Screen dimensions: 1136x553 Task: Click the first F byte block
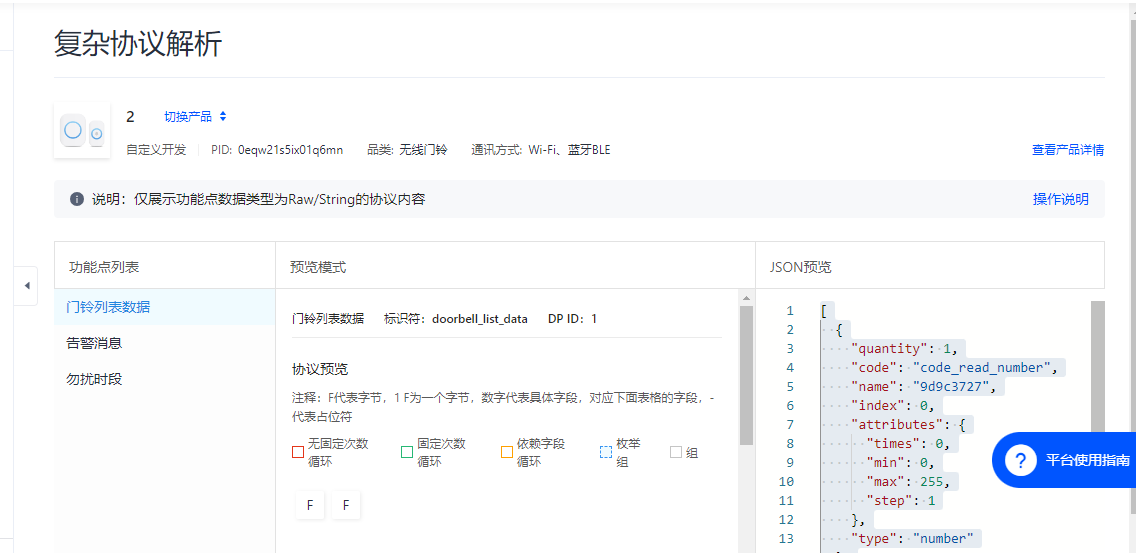pos(310,505)
